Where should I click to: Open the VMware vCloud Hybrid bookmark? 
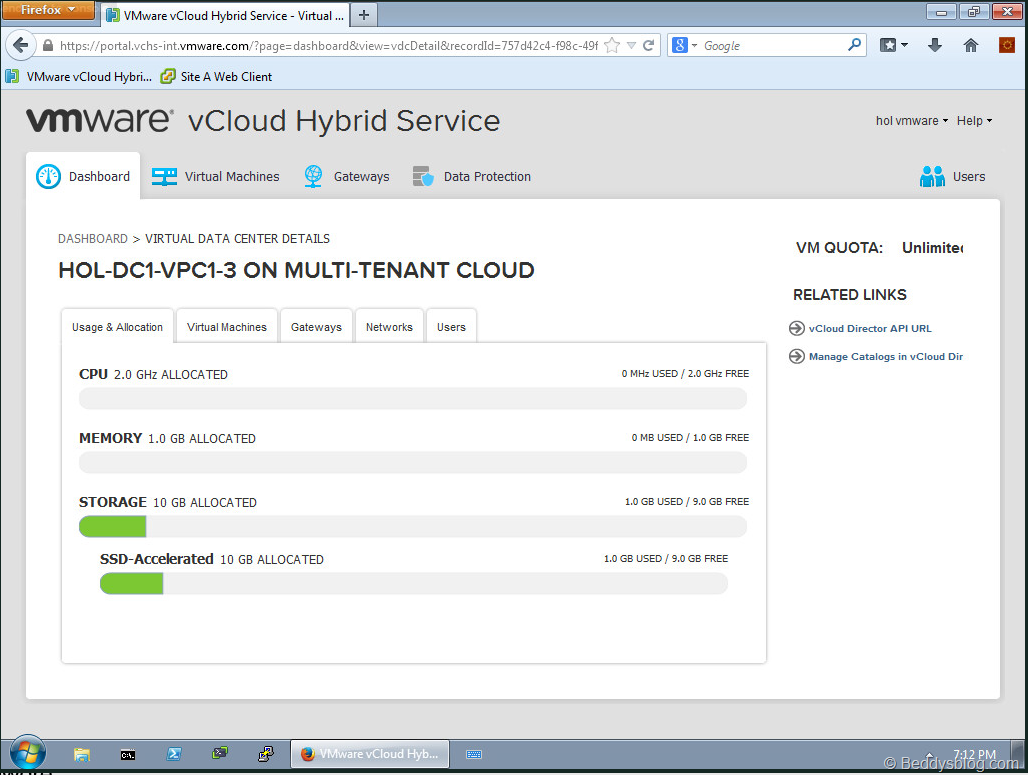click(x=79, y=77)
